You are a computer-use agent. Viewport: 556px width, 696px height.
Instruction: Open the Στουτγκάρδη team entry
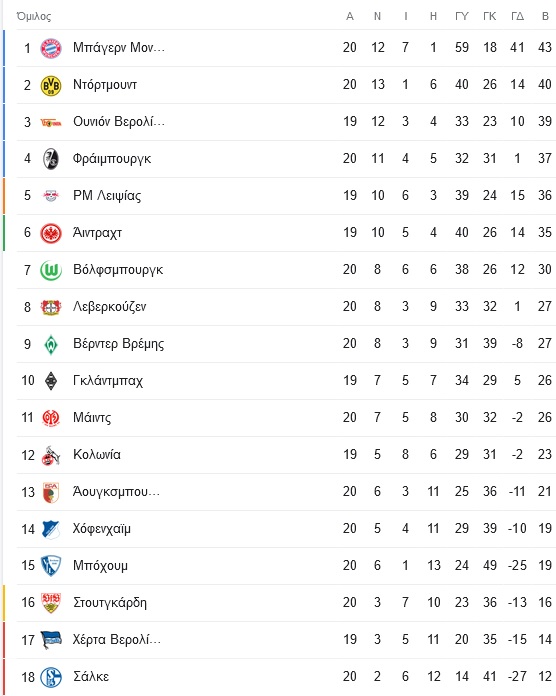110,602
